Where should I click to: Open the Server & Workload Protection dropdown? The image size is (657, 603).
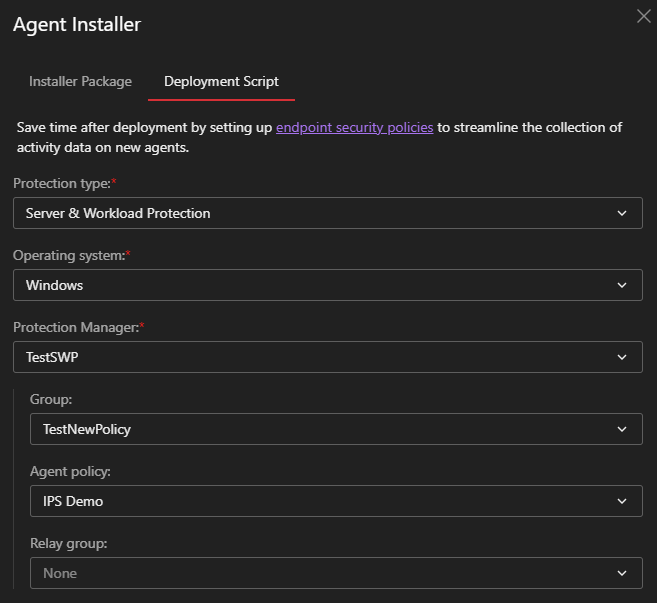point(300,213)
